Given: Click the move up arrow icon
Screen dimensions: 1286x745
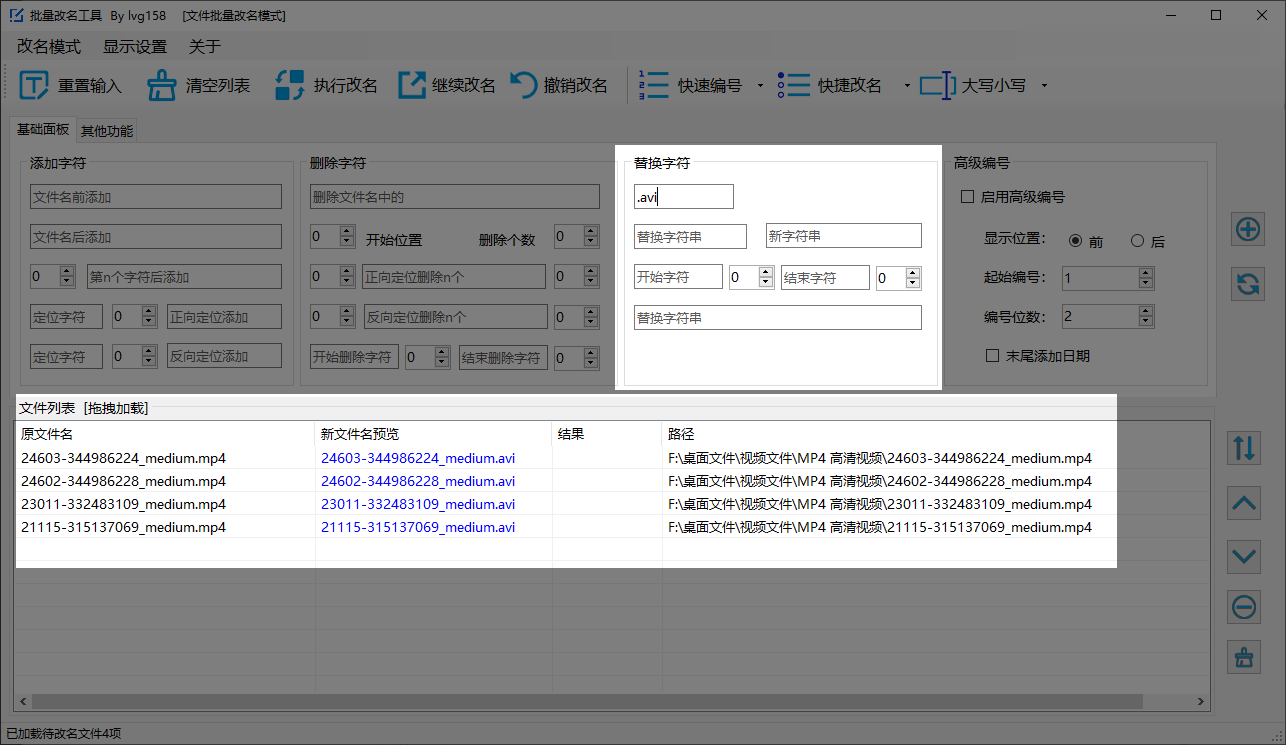Looking at the screenshot, I should pos(1244,502).
